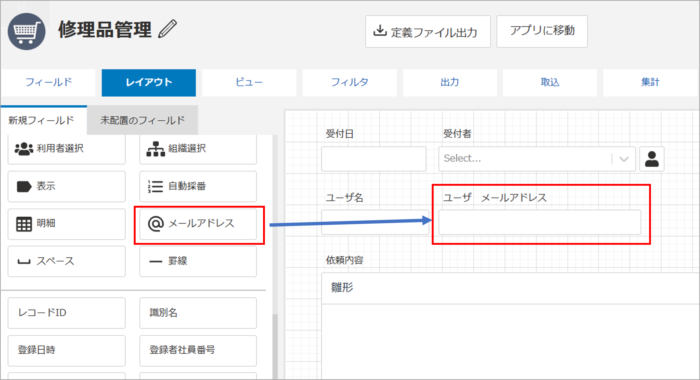Viewport: 700px width, 380px height.
Task: Switch to the 取込 tab
Action: click(x=550, y=83)
